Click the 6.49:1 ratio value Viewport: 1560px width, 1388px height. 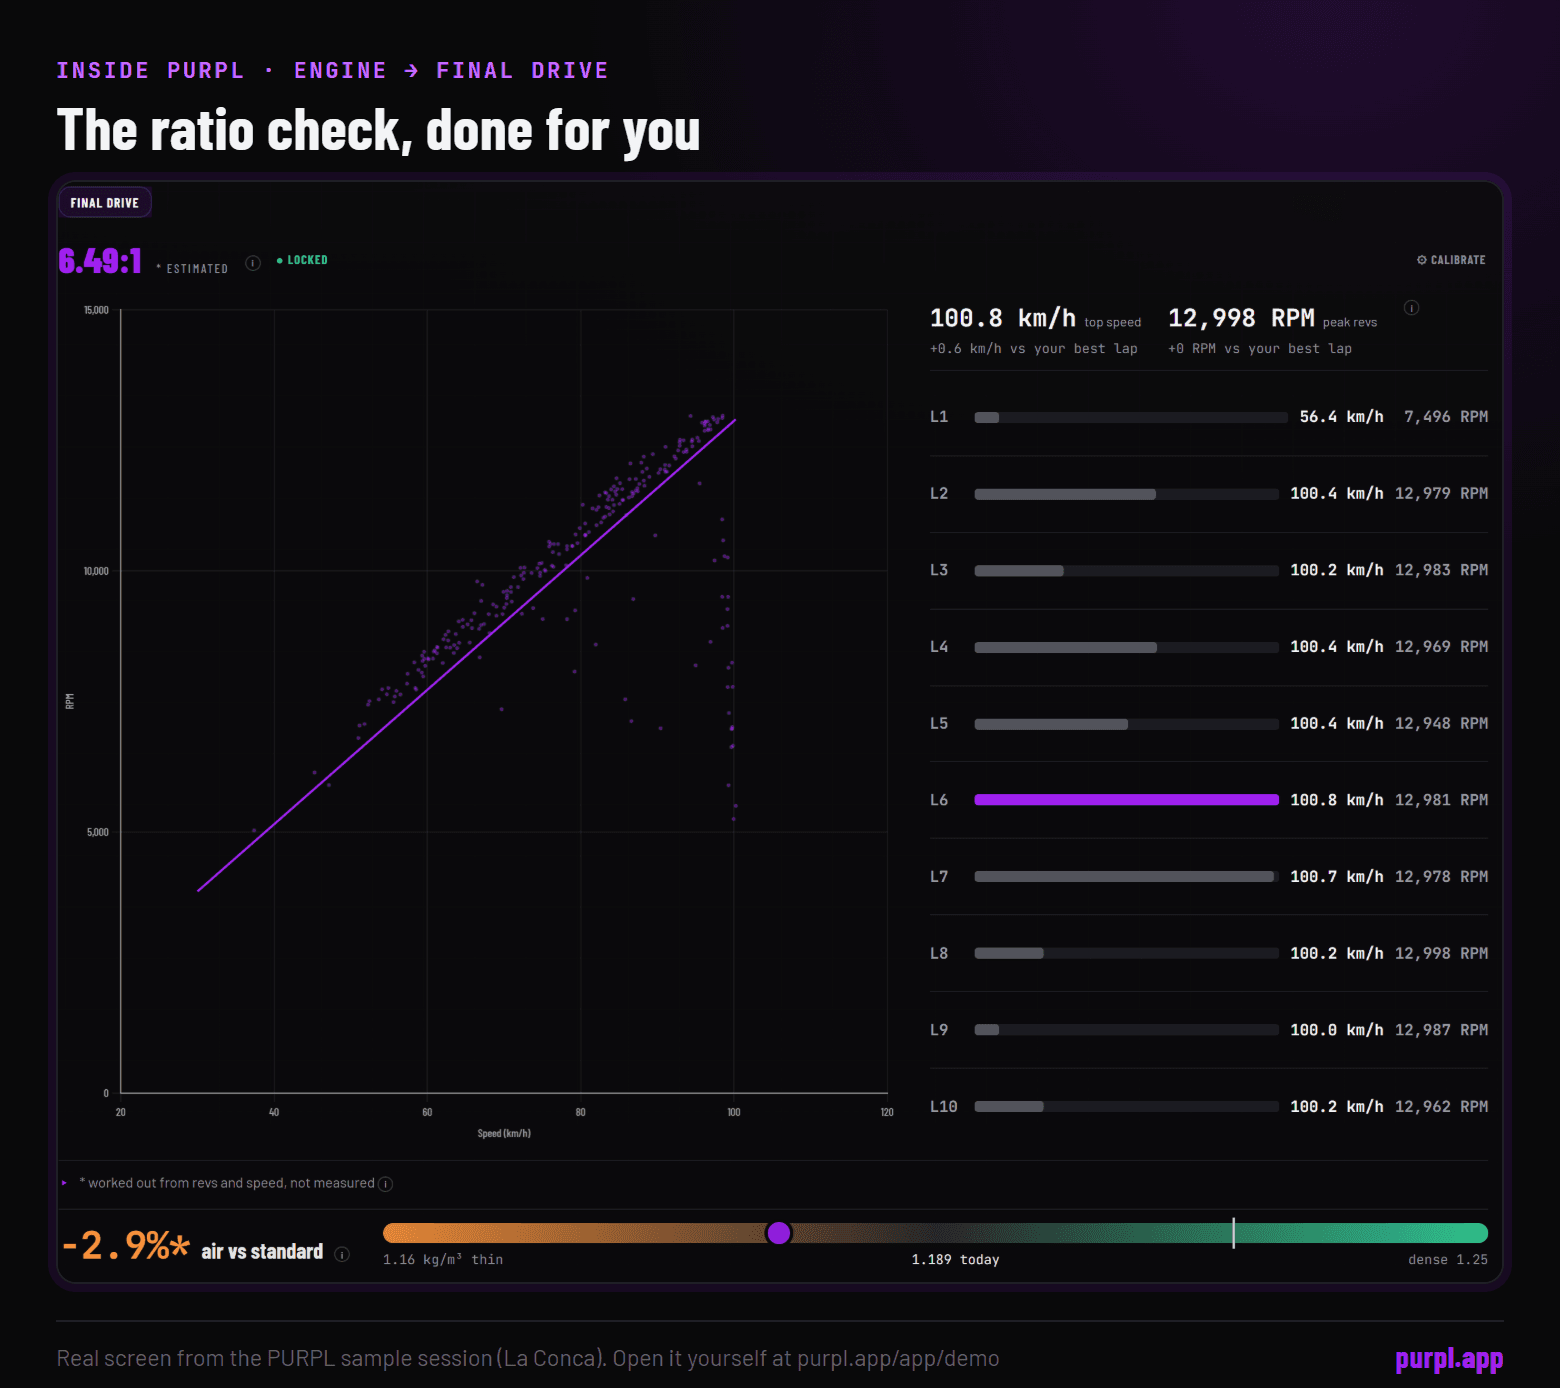click(100, 261)
